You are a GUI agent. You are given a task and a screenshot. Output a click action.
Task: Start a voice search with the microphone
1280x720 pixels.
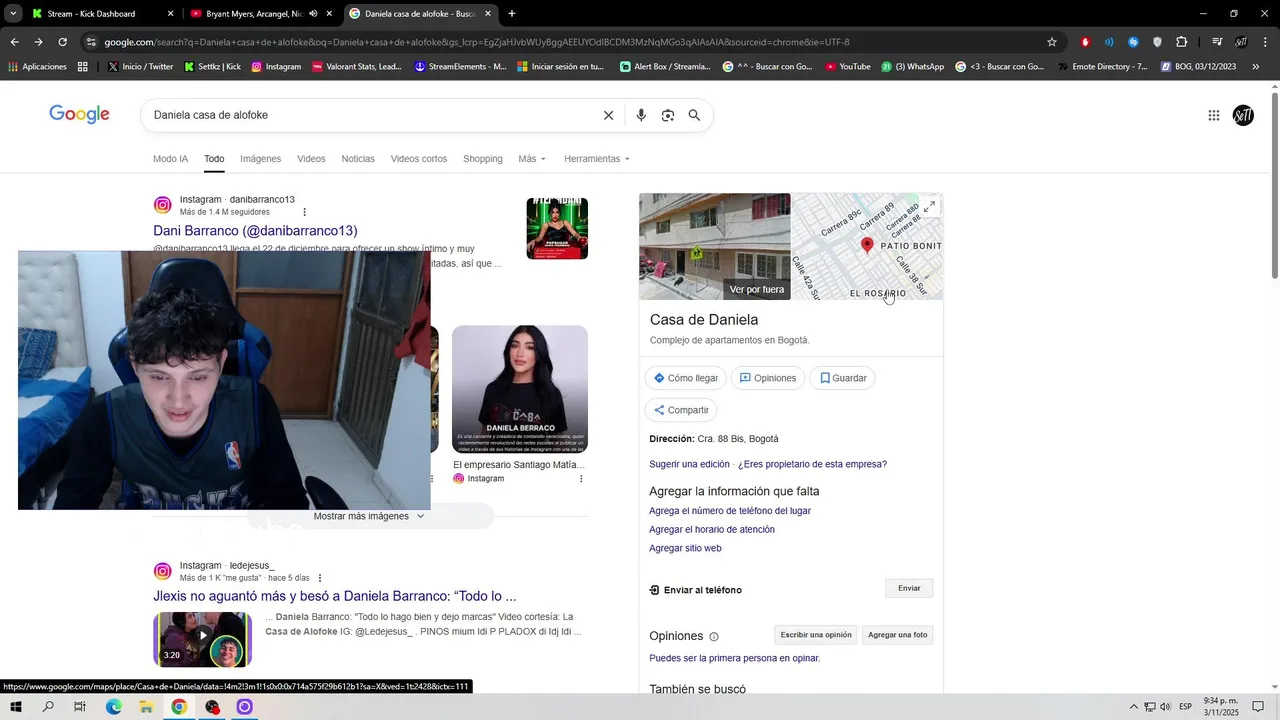[x=641, y=115]
